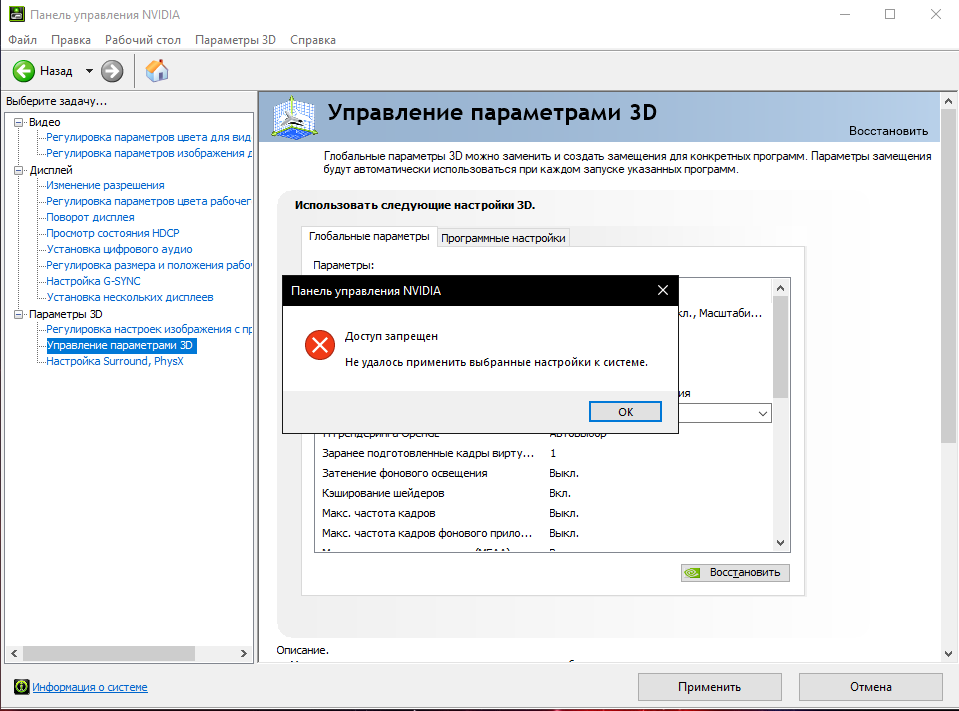Click the green Восстановить button below list
This screenshot has height=711, width=959.
click(x=735, y=573)
